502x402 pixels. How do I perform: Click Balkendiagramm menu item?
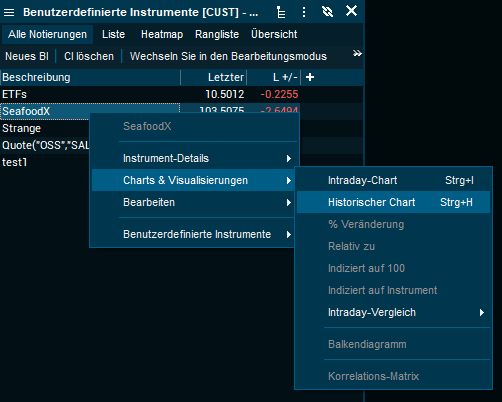[x=393, y=344]
